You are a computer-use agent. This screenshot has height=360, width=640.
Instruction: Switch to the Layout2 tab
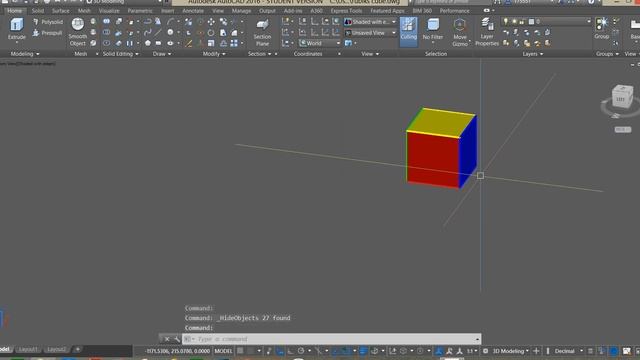click(56, 350)
